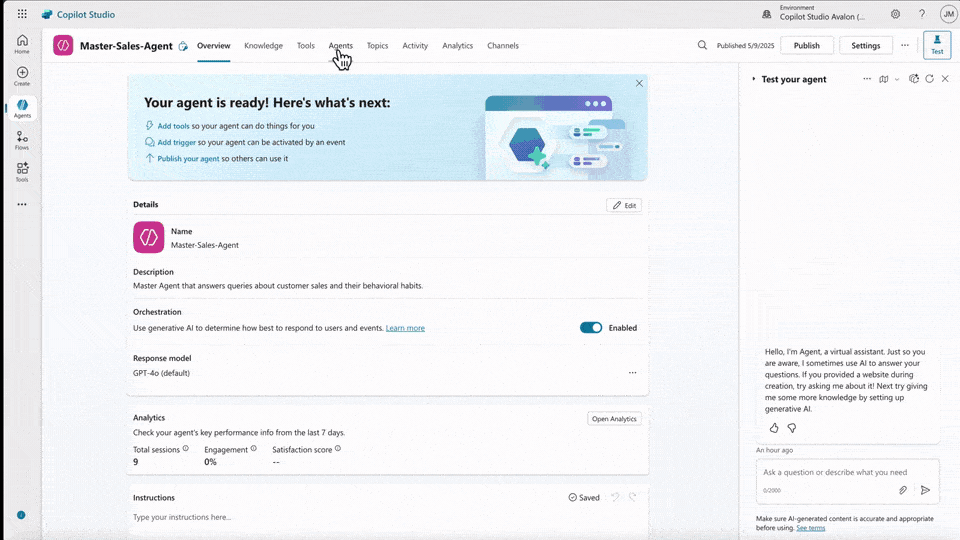
Task: Click the thumbs down on agent reply
Action: click(791, 428)
